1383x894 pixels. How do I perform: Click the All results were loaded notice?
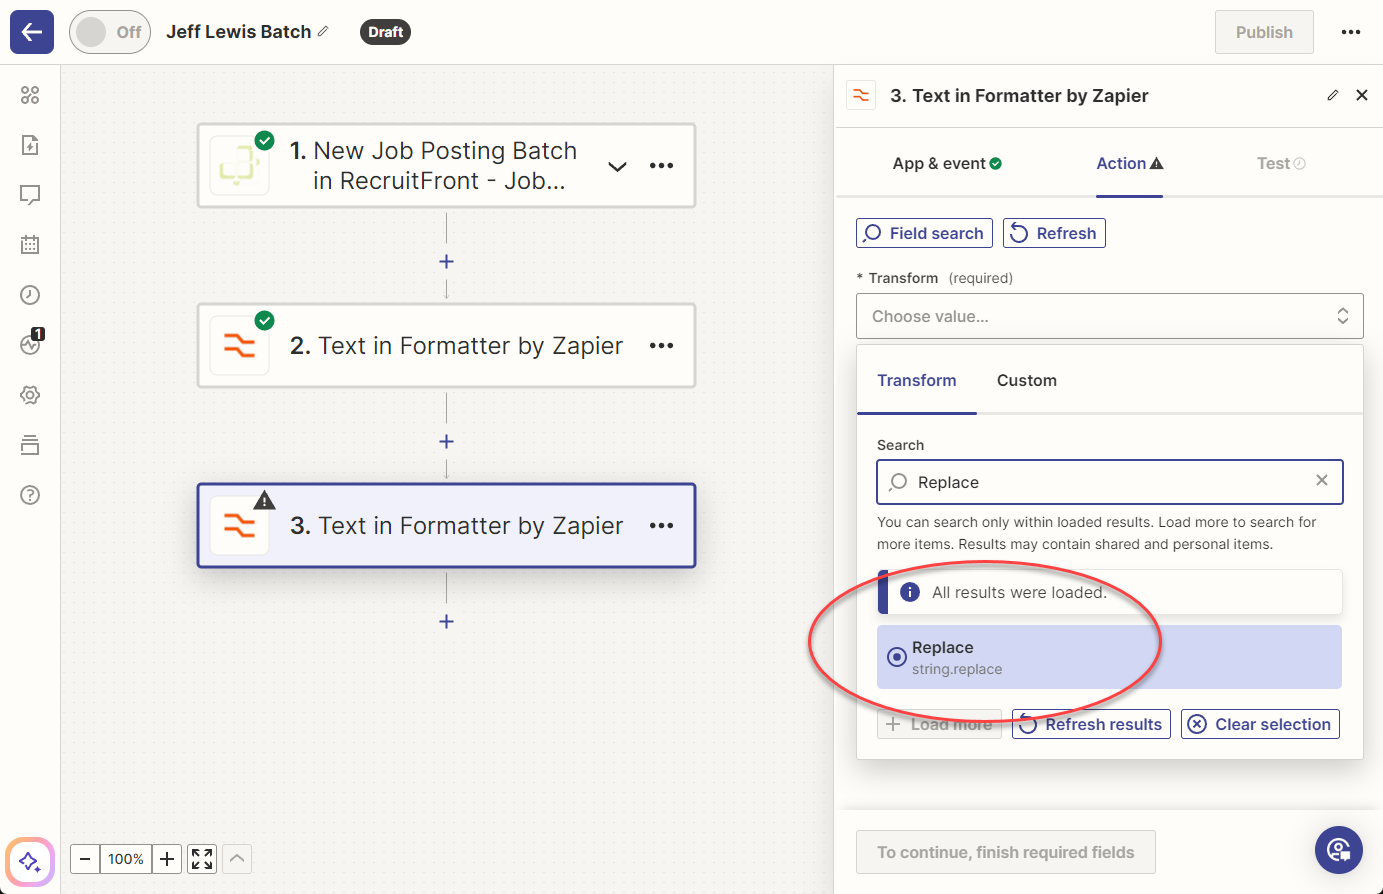[1109, 592]
